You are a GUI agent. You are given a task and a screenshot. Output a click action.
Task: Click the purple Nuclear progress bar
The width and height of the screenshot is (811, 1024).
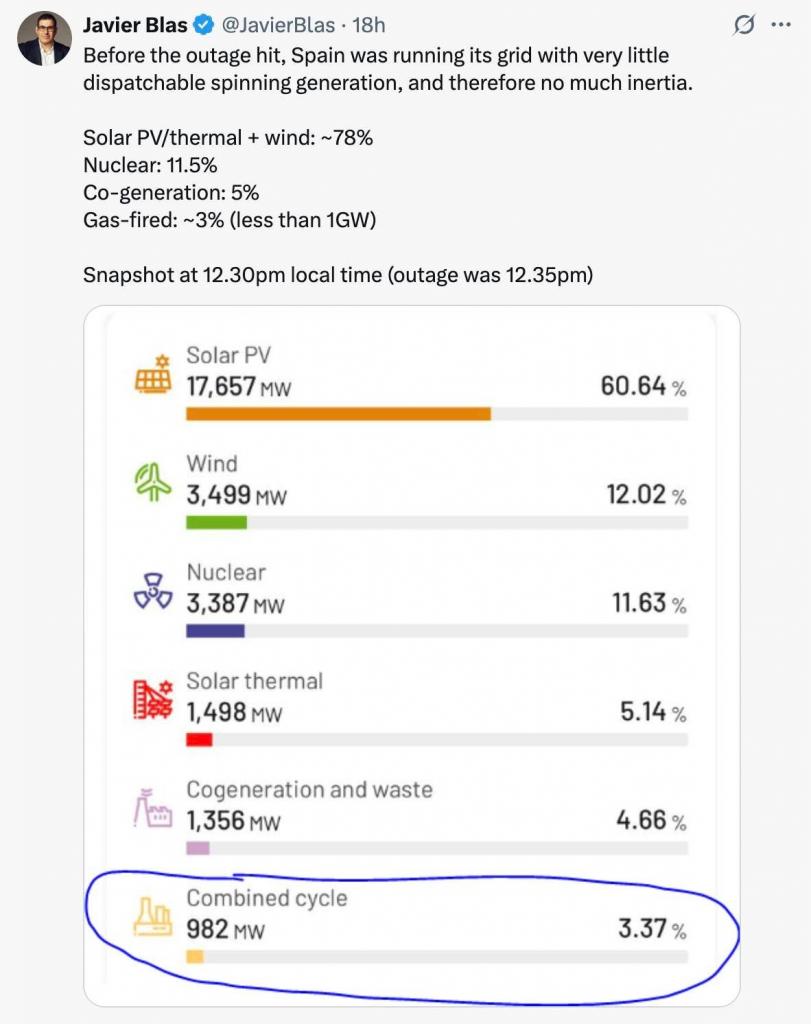(215, 631)
